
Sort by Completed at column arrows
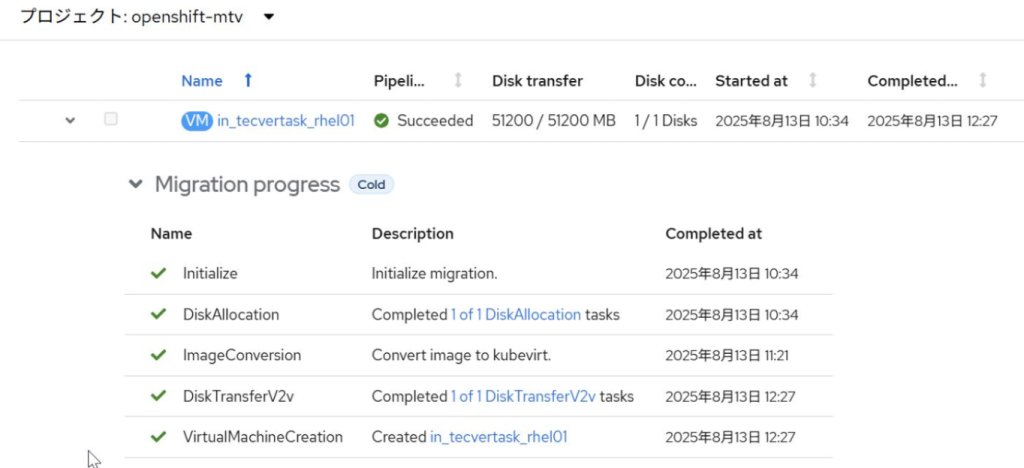[983, 80]
